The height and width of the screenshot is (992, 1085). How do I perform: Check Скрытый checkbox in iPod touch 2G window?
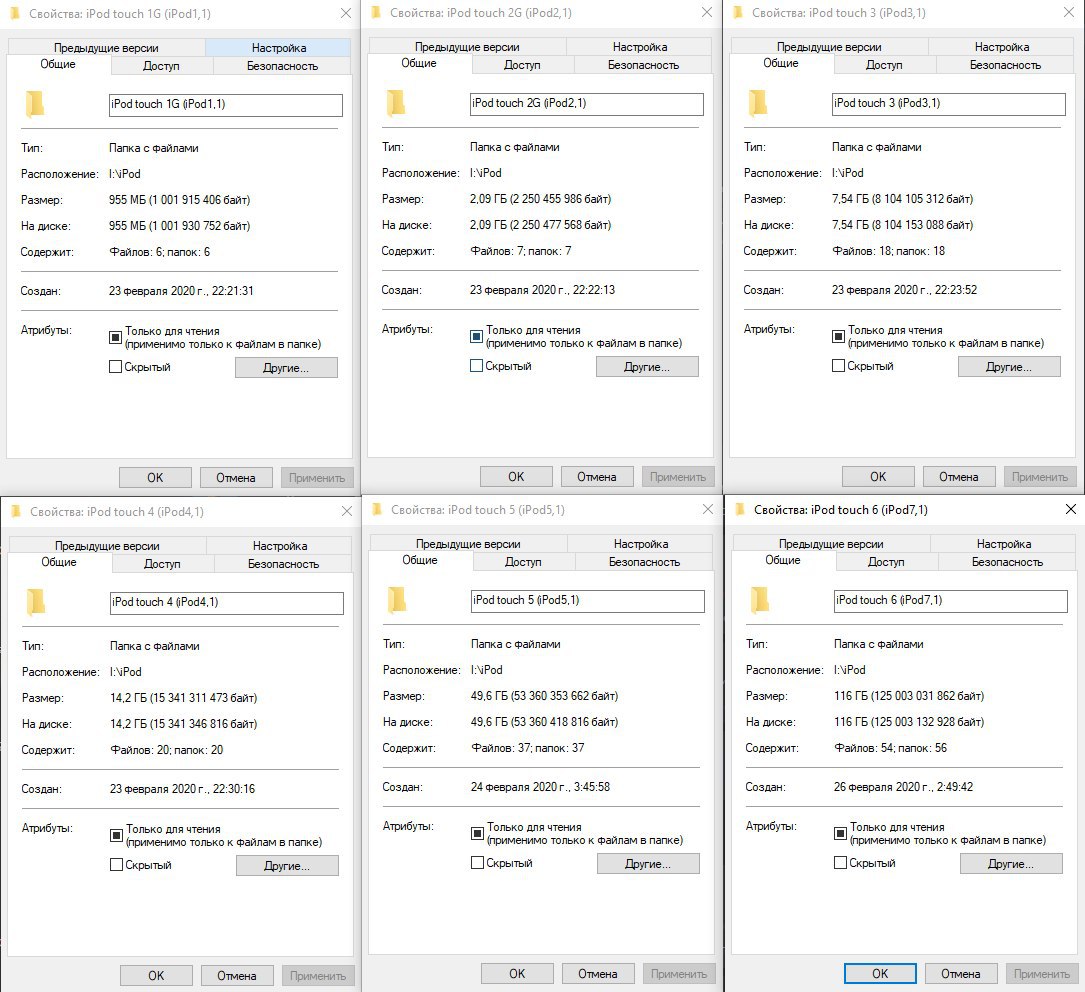point(476,365)
